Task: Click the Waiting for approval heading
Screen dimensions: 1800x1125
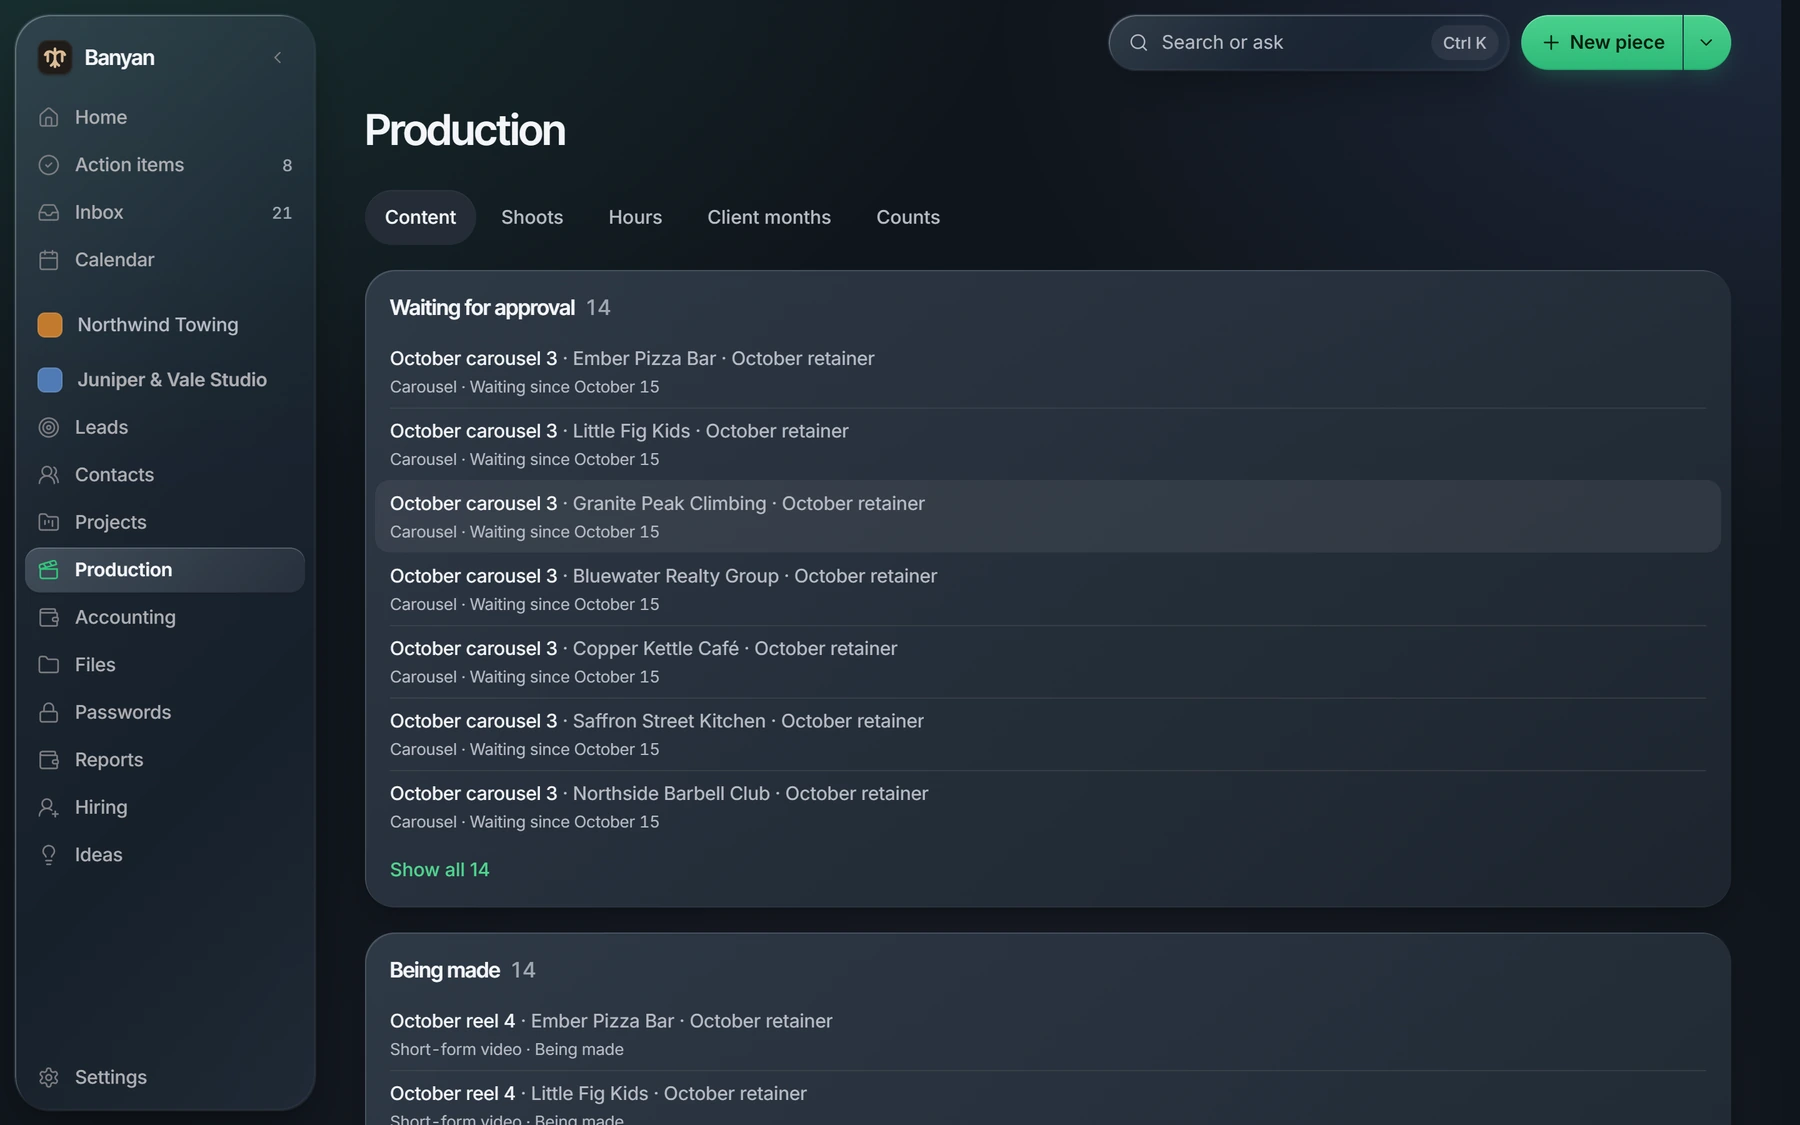Action: click(x=482, y=307)
